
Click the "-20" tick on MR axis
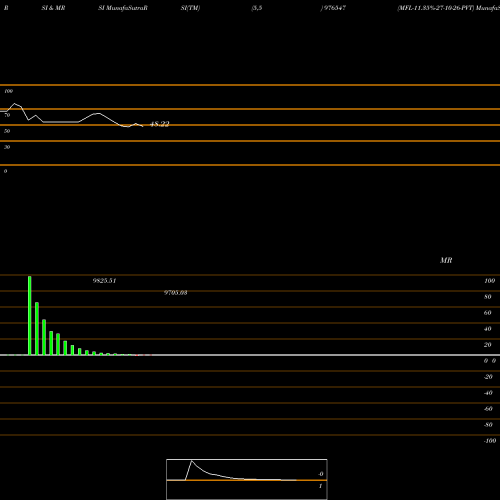(488, 377)
